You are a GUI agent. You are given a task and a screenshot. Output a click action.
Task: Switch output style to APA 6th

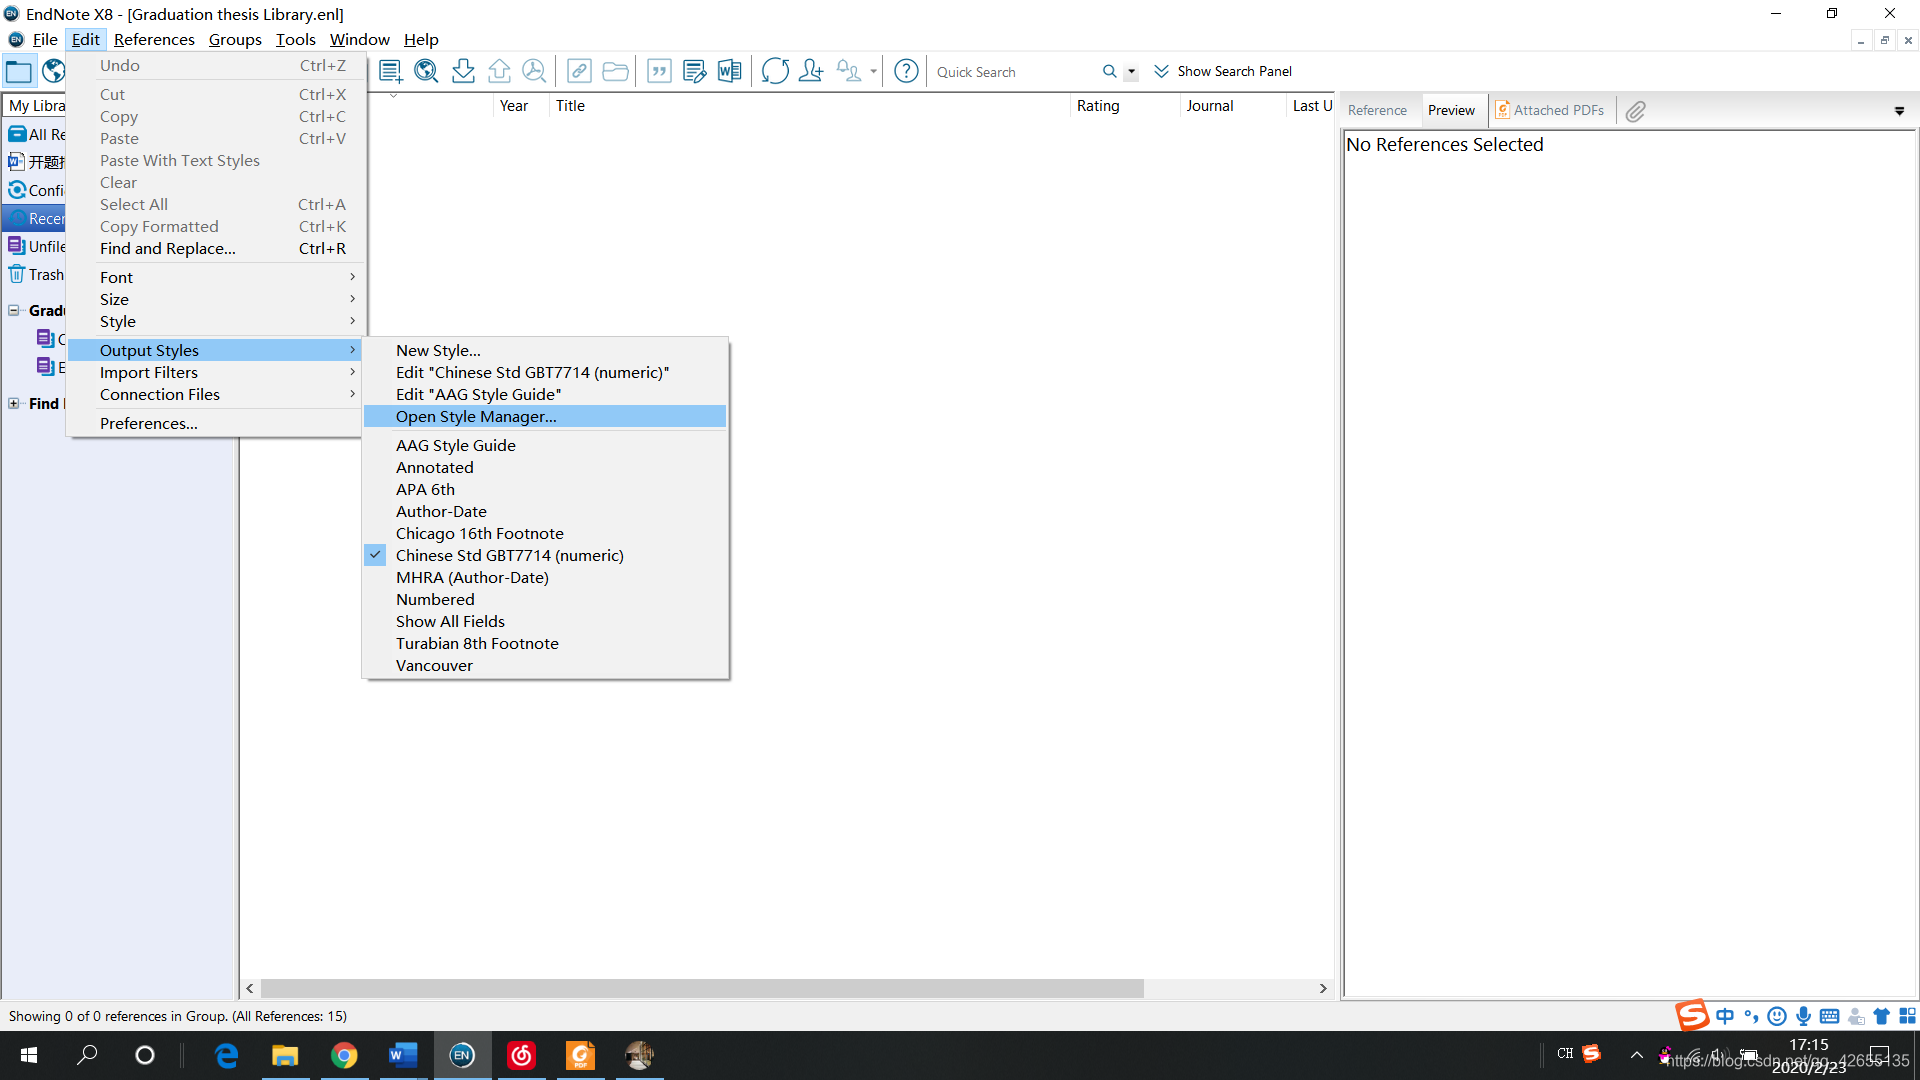[425, 489]
